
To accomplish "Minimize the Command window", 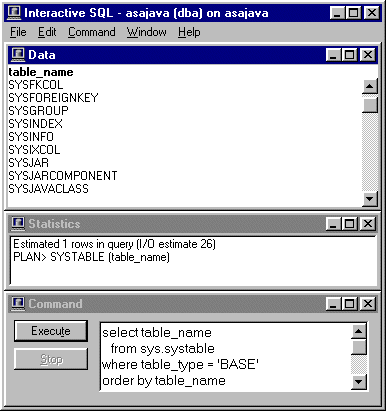I will tap(333, 304).
